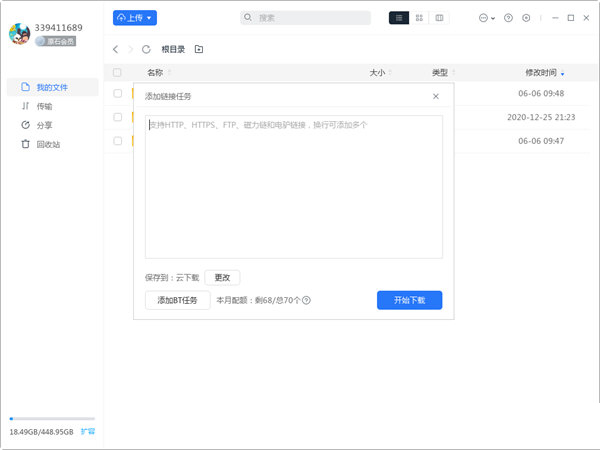Maximize the application window
Image resolution: width=600 pixels, height=450 pixels.
[571, 18]
